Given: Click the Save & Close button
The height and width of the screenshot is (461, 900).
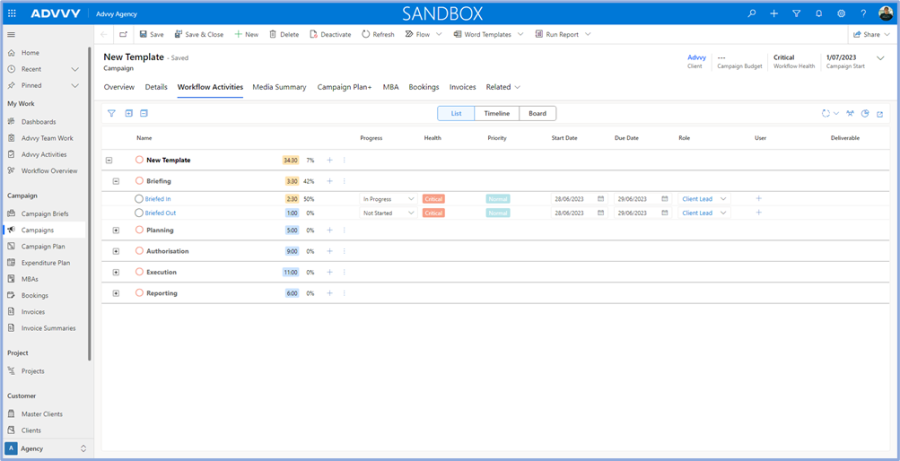Looking at the screenshot, I should coord(198,34).
